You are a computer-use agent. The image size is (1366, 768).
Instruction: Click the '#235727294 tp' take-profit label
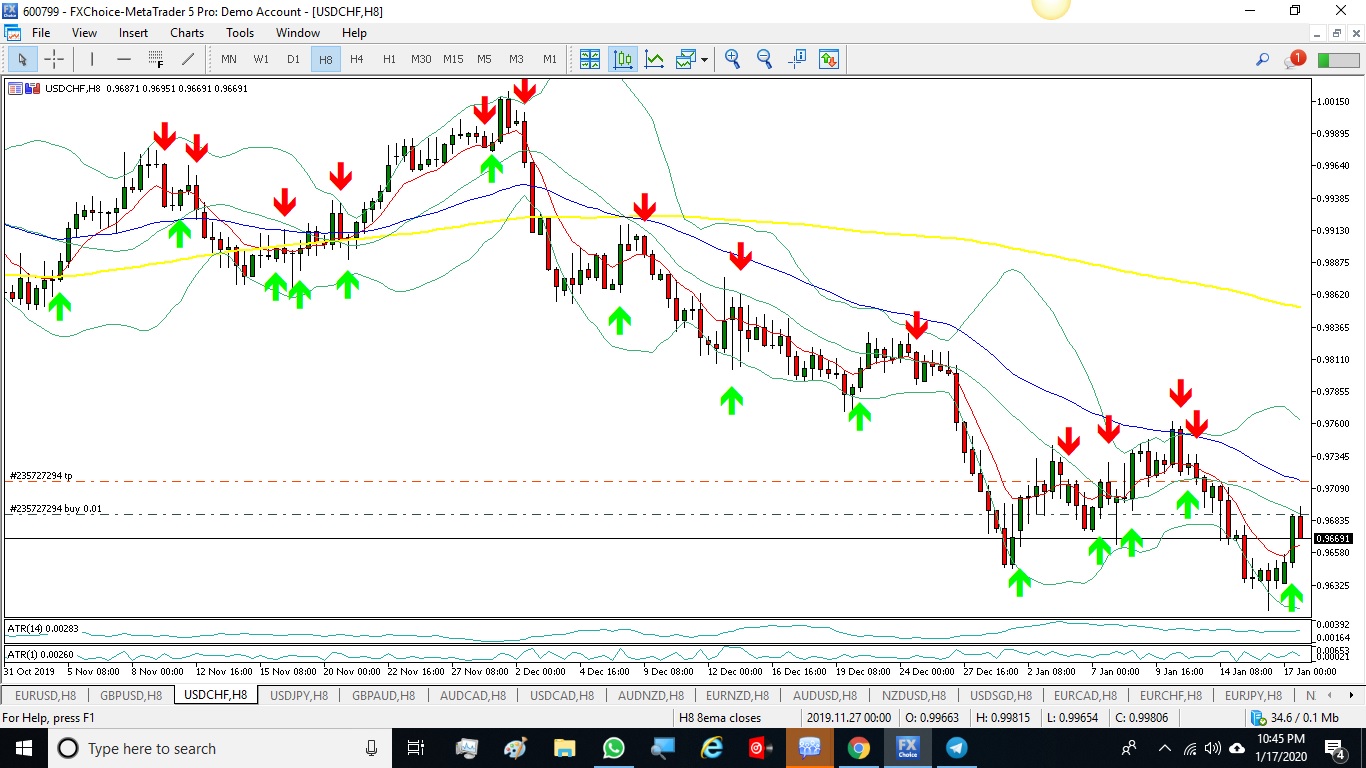(x=41, y=476)
